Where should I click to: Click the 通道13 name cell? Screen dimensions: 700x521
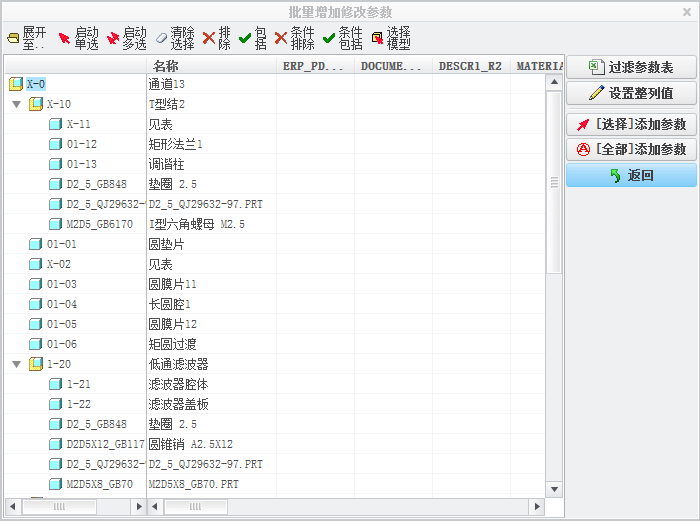pyautogui.click(x=211, y=84)
